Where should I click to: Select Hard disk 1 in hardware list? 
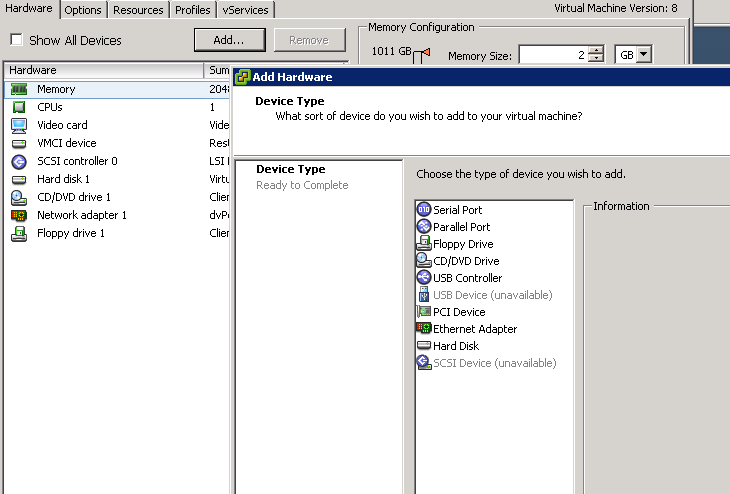(63, 179)
